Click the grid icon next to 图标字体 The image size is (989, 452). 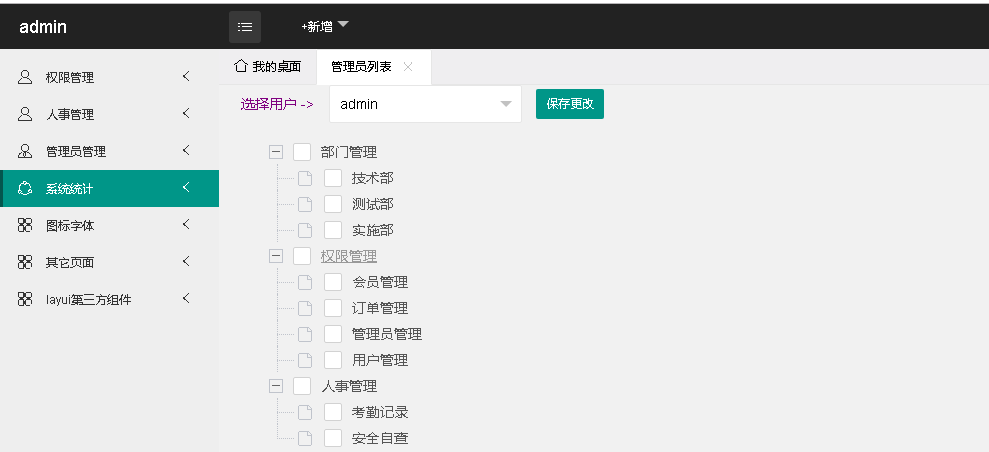(25, 225)
